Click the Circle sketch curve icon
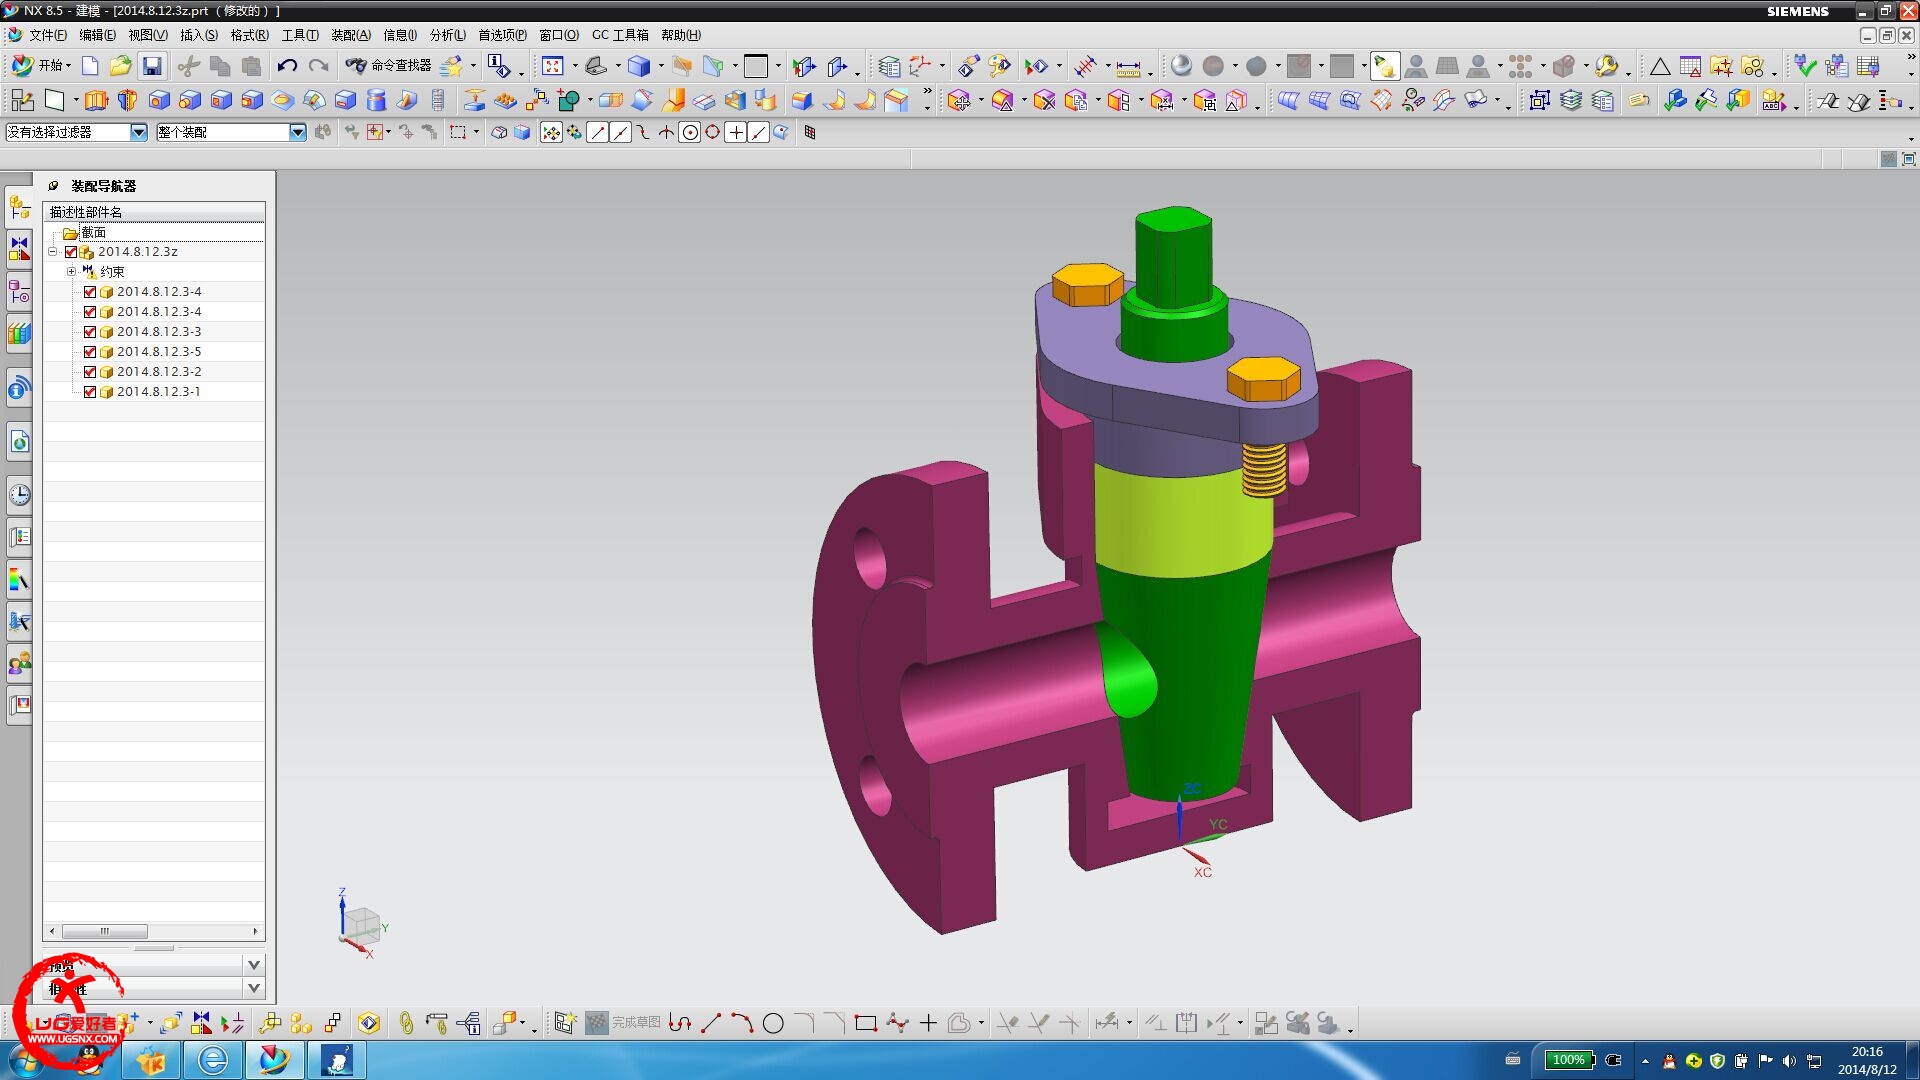 pyautogui.click(x=773, y=1023)
